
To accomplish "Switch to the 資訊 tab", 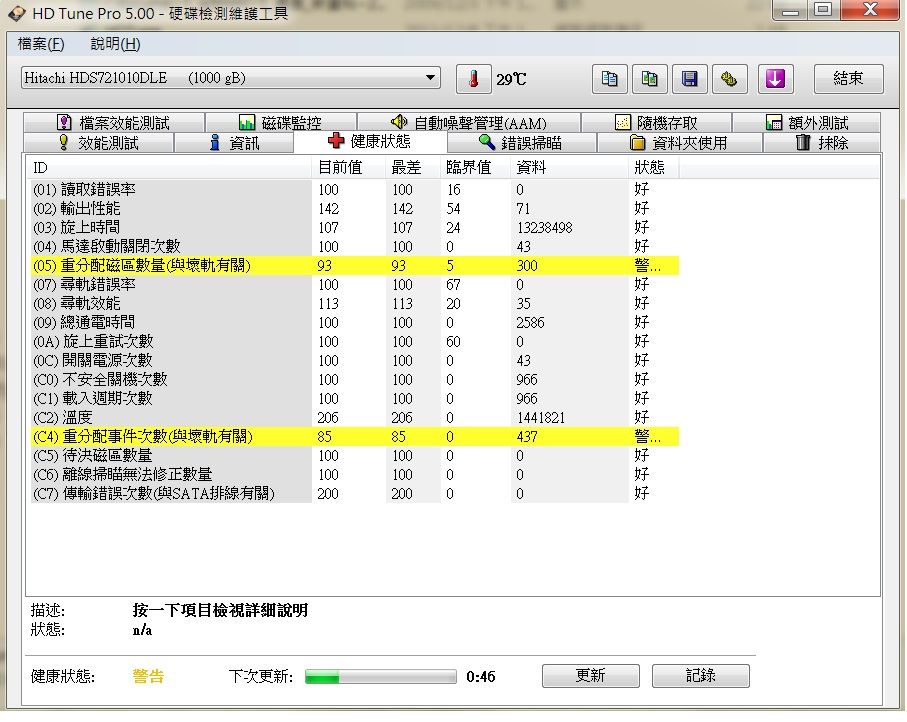I will click(x=234, y=143).
